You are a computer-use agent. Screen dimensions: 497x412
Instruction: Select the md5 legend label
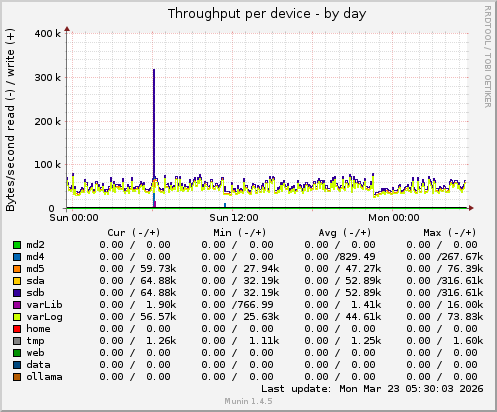tap(35, 269)
